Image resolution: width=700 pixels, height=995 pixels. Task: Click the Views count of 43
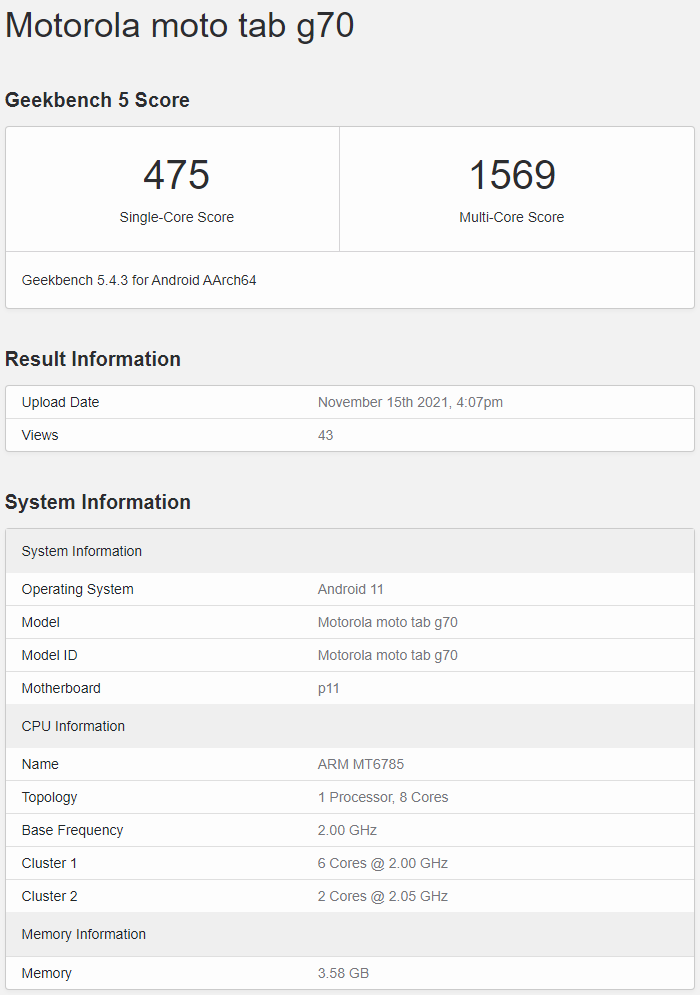pyautogui.click(x=326, y=435)
